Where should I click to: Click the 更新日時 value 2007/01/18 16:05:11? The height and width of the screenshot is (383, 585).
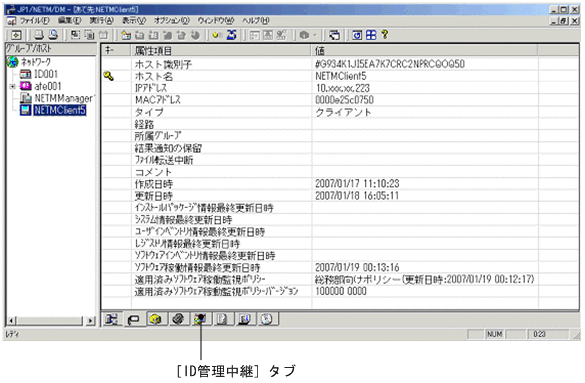click(x=357, y=195)
